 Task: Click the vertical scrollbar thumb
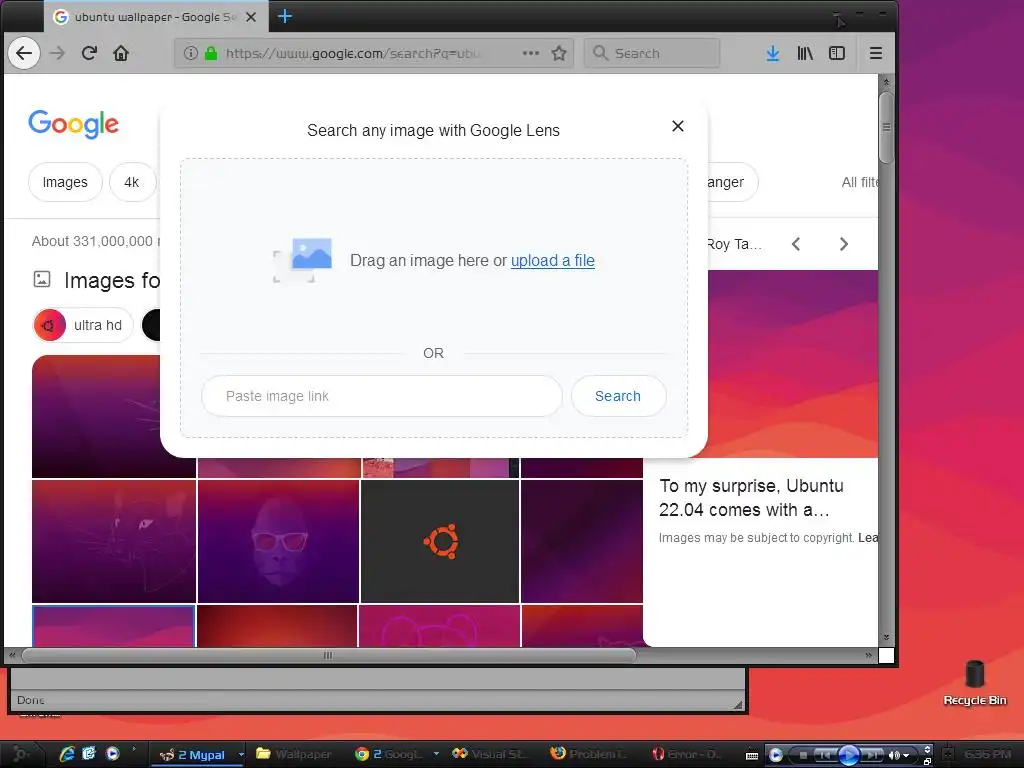tap(886, 127)
